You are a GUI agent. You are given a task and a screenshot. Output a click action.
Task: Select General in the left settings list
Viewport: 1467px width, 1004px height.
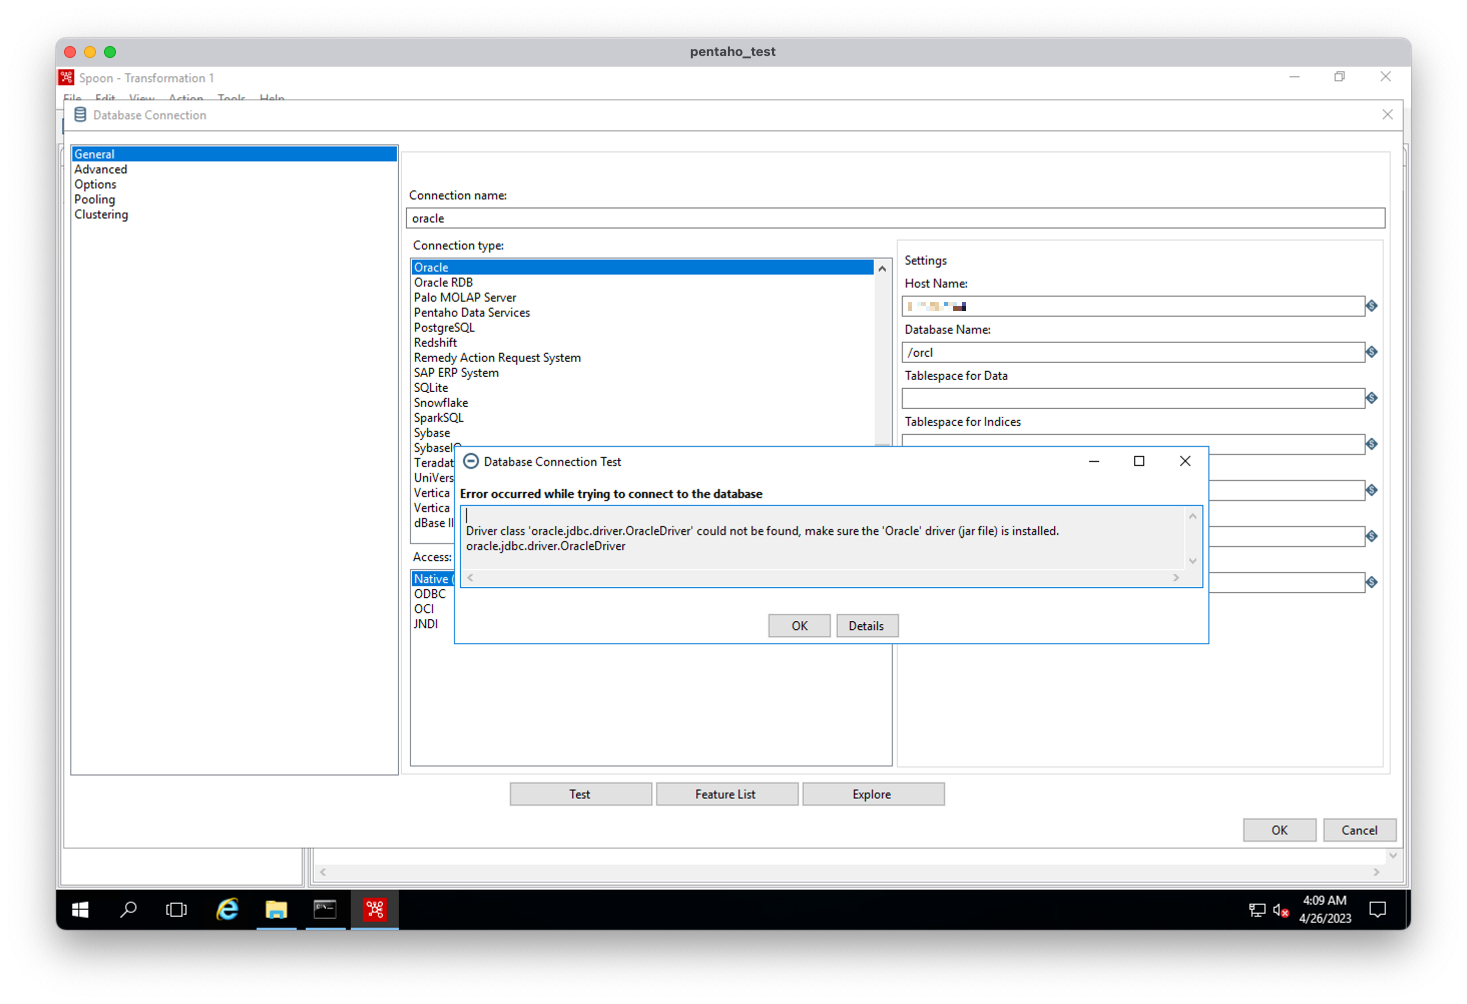pyautogui.click(x=234, y=154)
